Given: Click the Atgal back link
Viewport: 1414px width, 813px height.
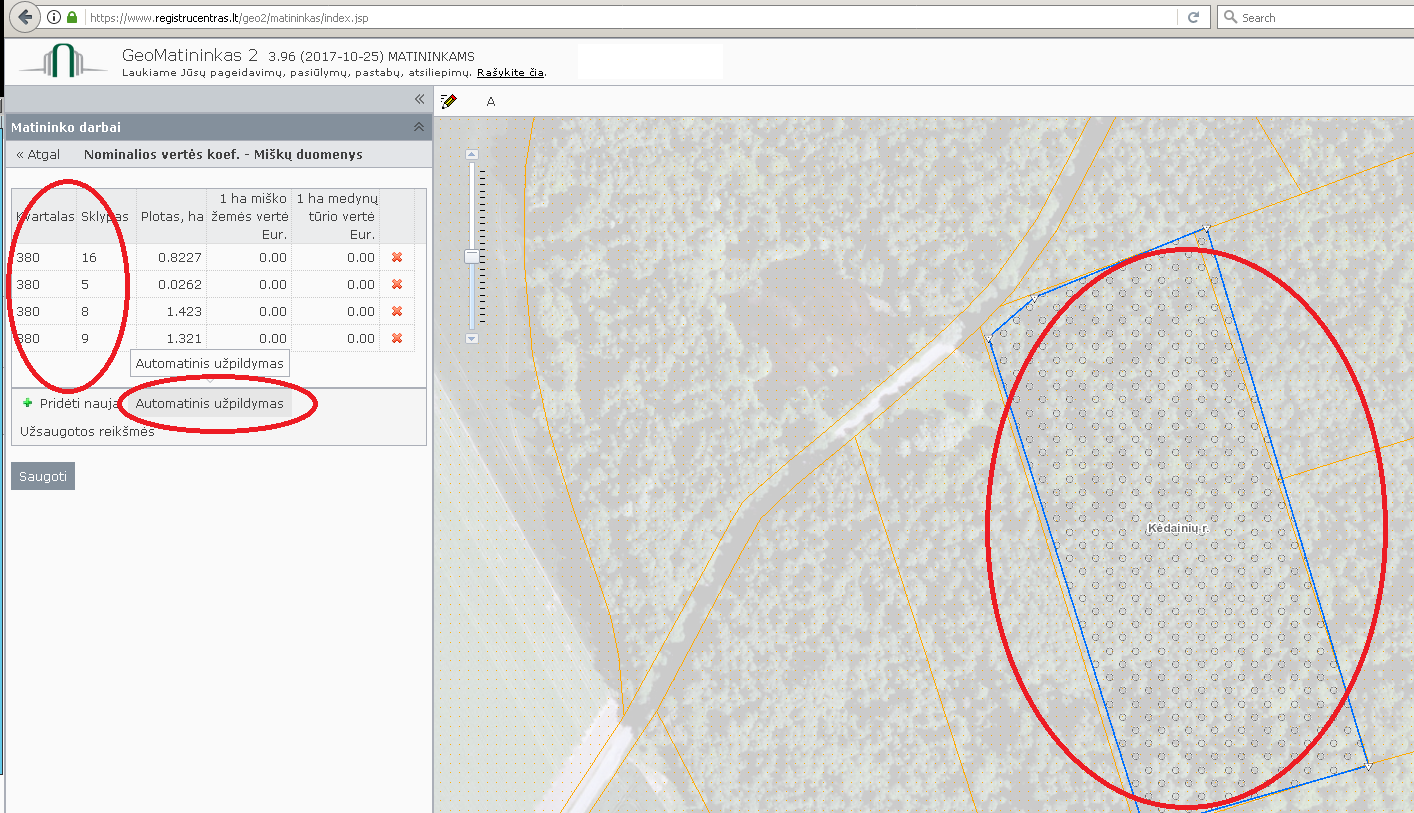Looking at the screenshot, I should click(x=38, y=154).
